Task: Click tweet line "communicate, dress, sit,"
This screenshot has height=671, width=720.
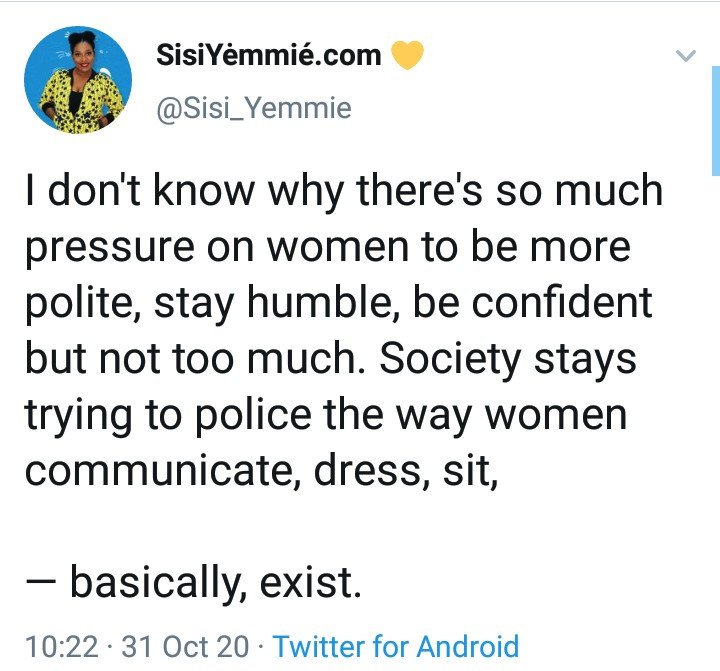Action: [262, 471]
